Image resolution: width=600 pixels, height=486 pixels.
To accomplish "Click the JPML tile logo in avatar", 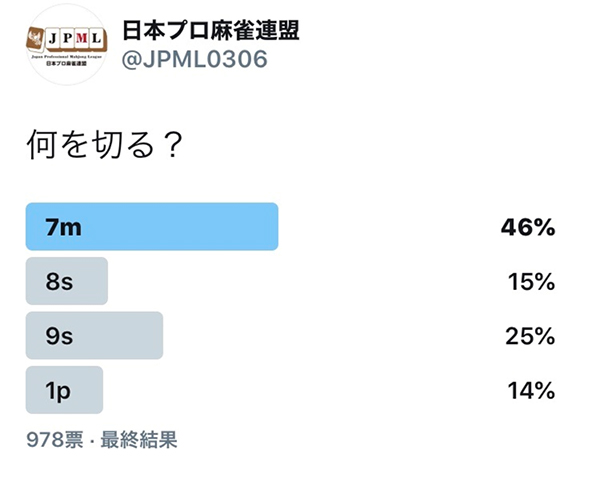I will pyautogui.click(x=67, y=40).
